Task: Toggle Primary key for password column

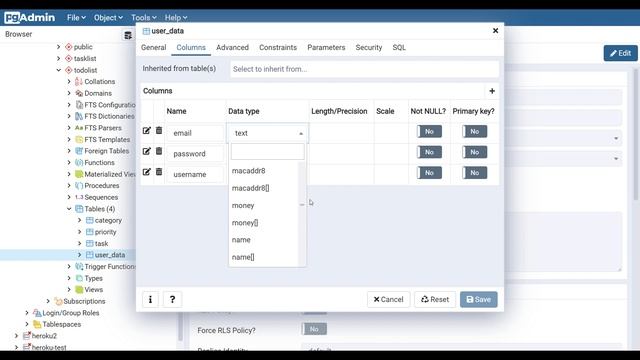Action: point(474,152)
